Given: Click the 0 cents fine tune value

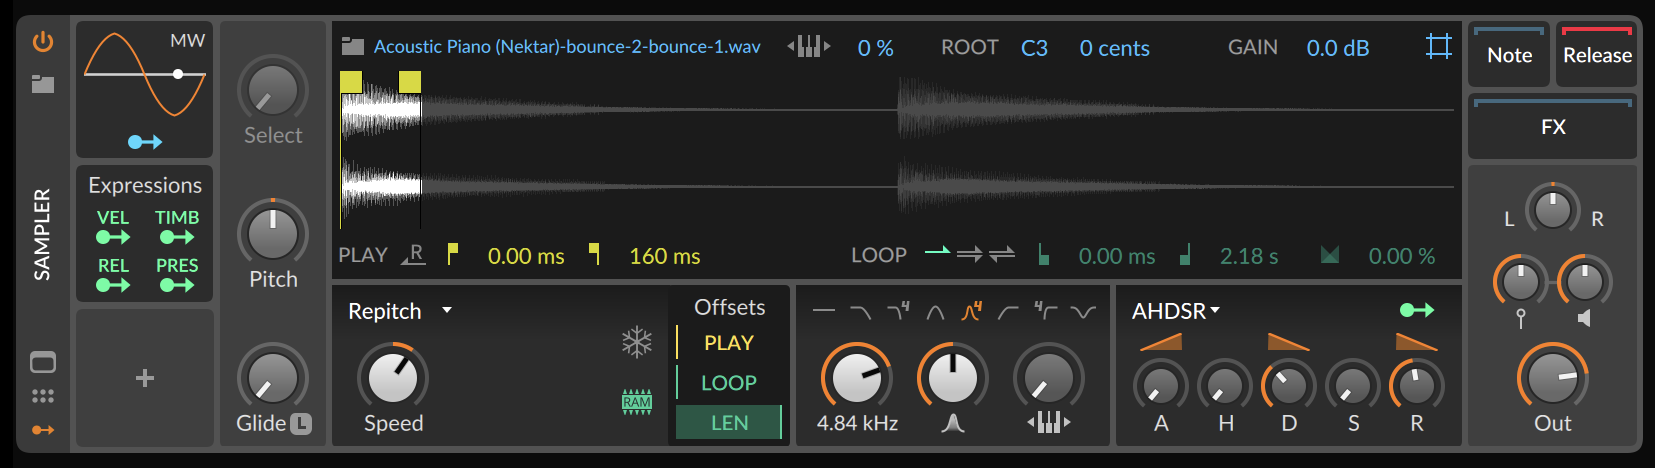Looking at the screenshot, I should point(1115,48).
